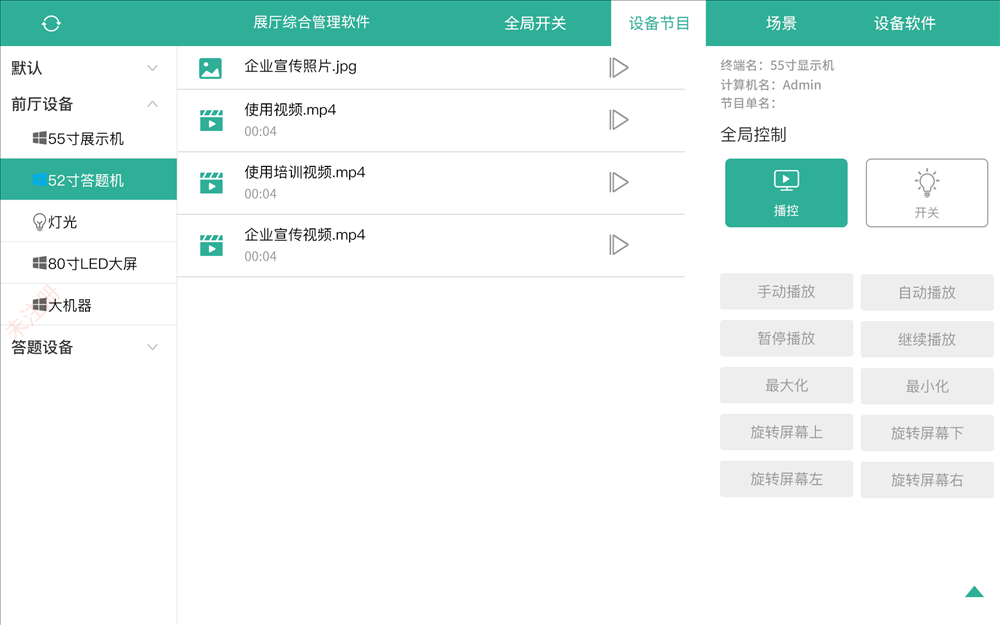The height and width of the screenshot is (625, 1000).
Task: Switch to the 场景 tab
Action: click(781, 24)
